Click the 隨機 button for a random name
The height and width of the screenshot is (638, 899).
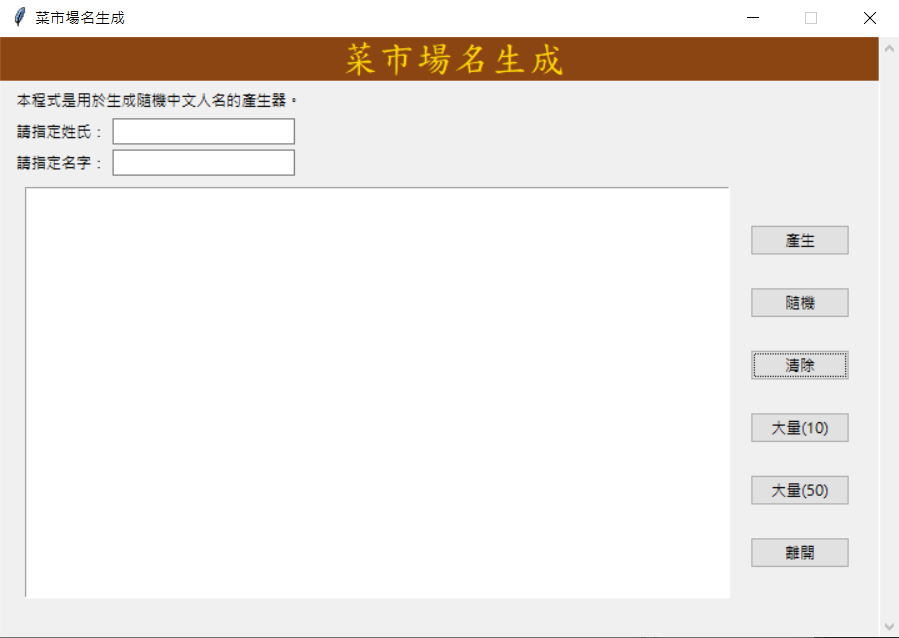[799, 302]
